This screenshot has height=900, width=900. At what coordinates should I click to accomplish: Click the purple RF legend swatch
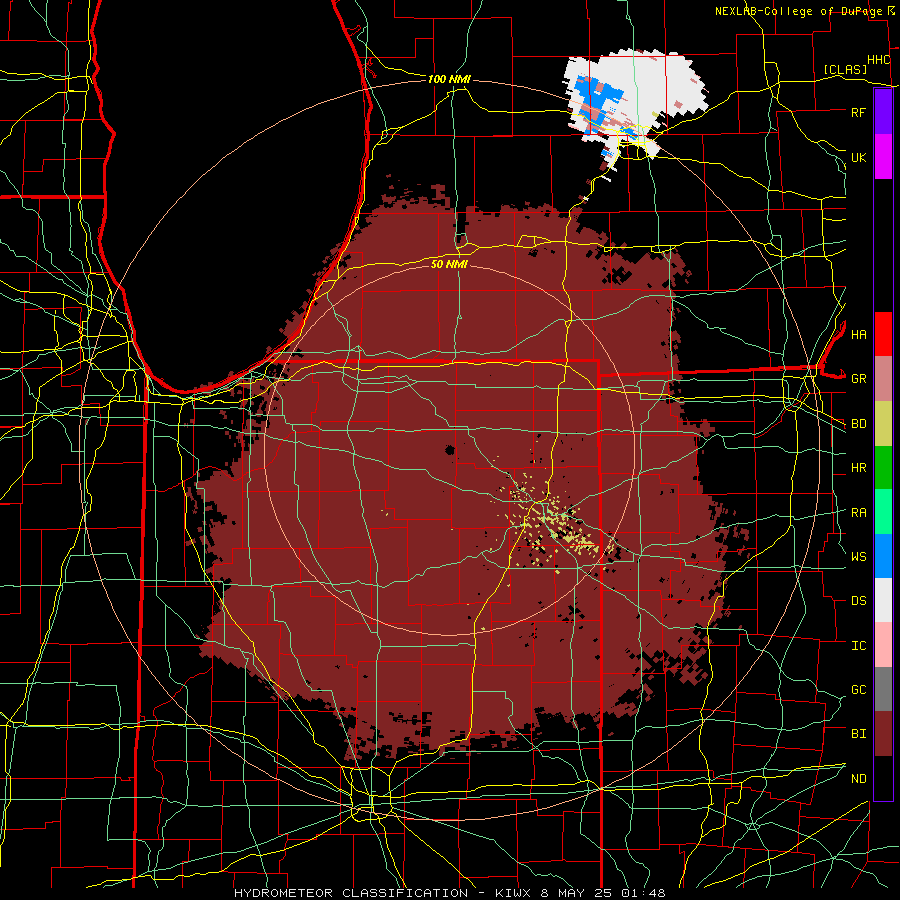883,112
